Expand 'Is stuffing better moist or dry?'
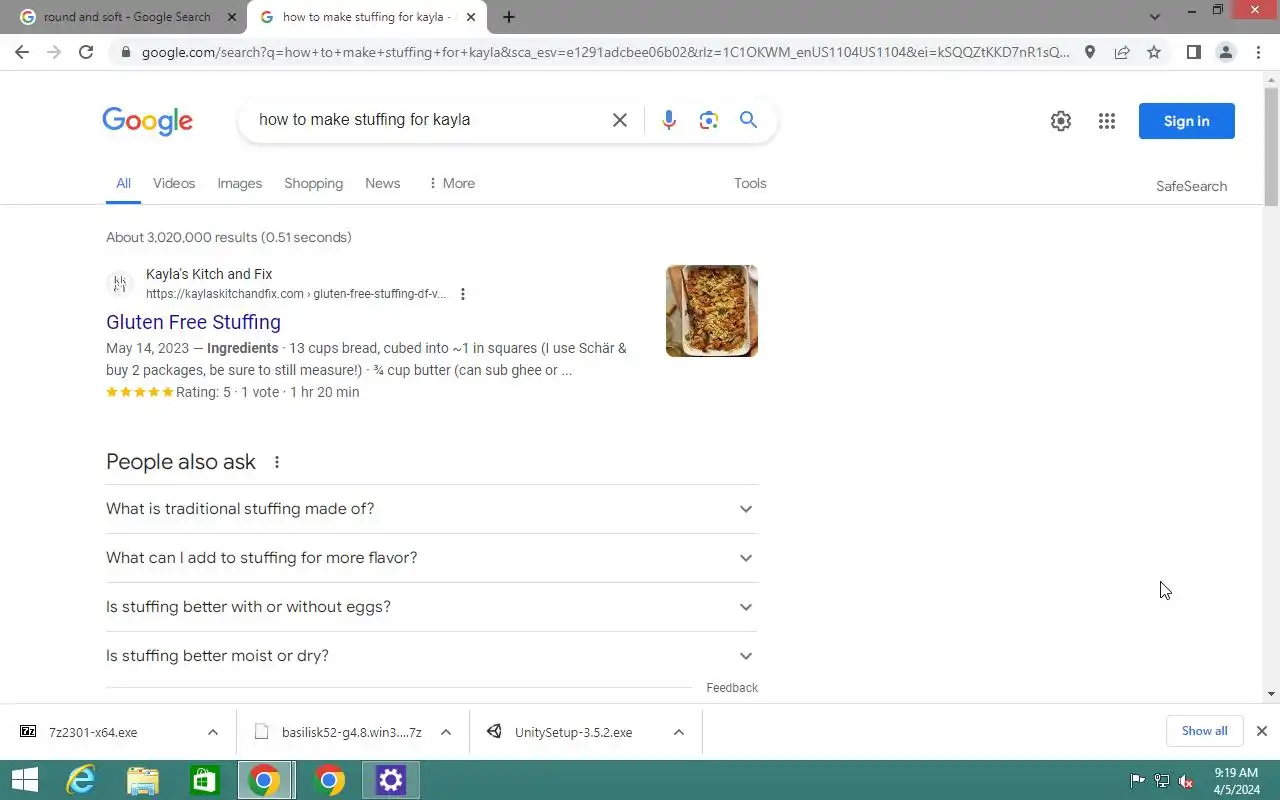This screenshot has width=1280, height=800. [432, 656]
